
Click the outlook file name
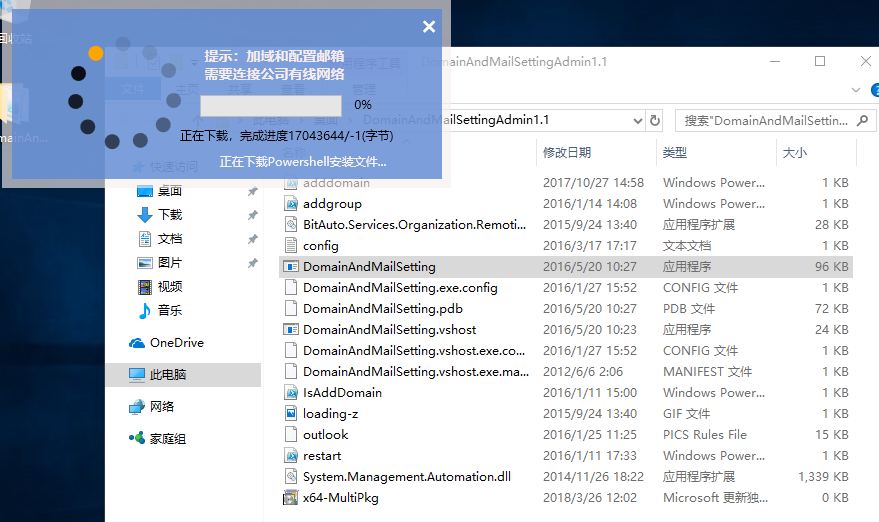click(x=326, y=435)
